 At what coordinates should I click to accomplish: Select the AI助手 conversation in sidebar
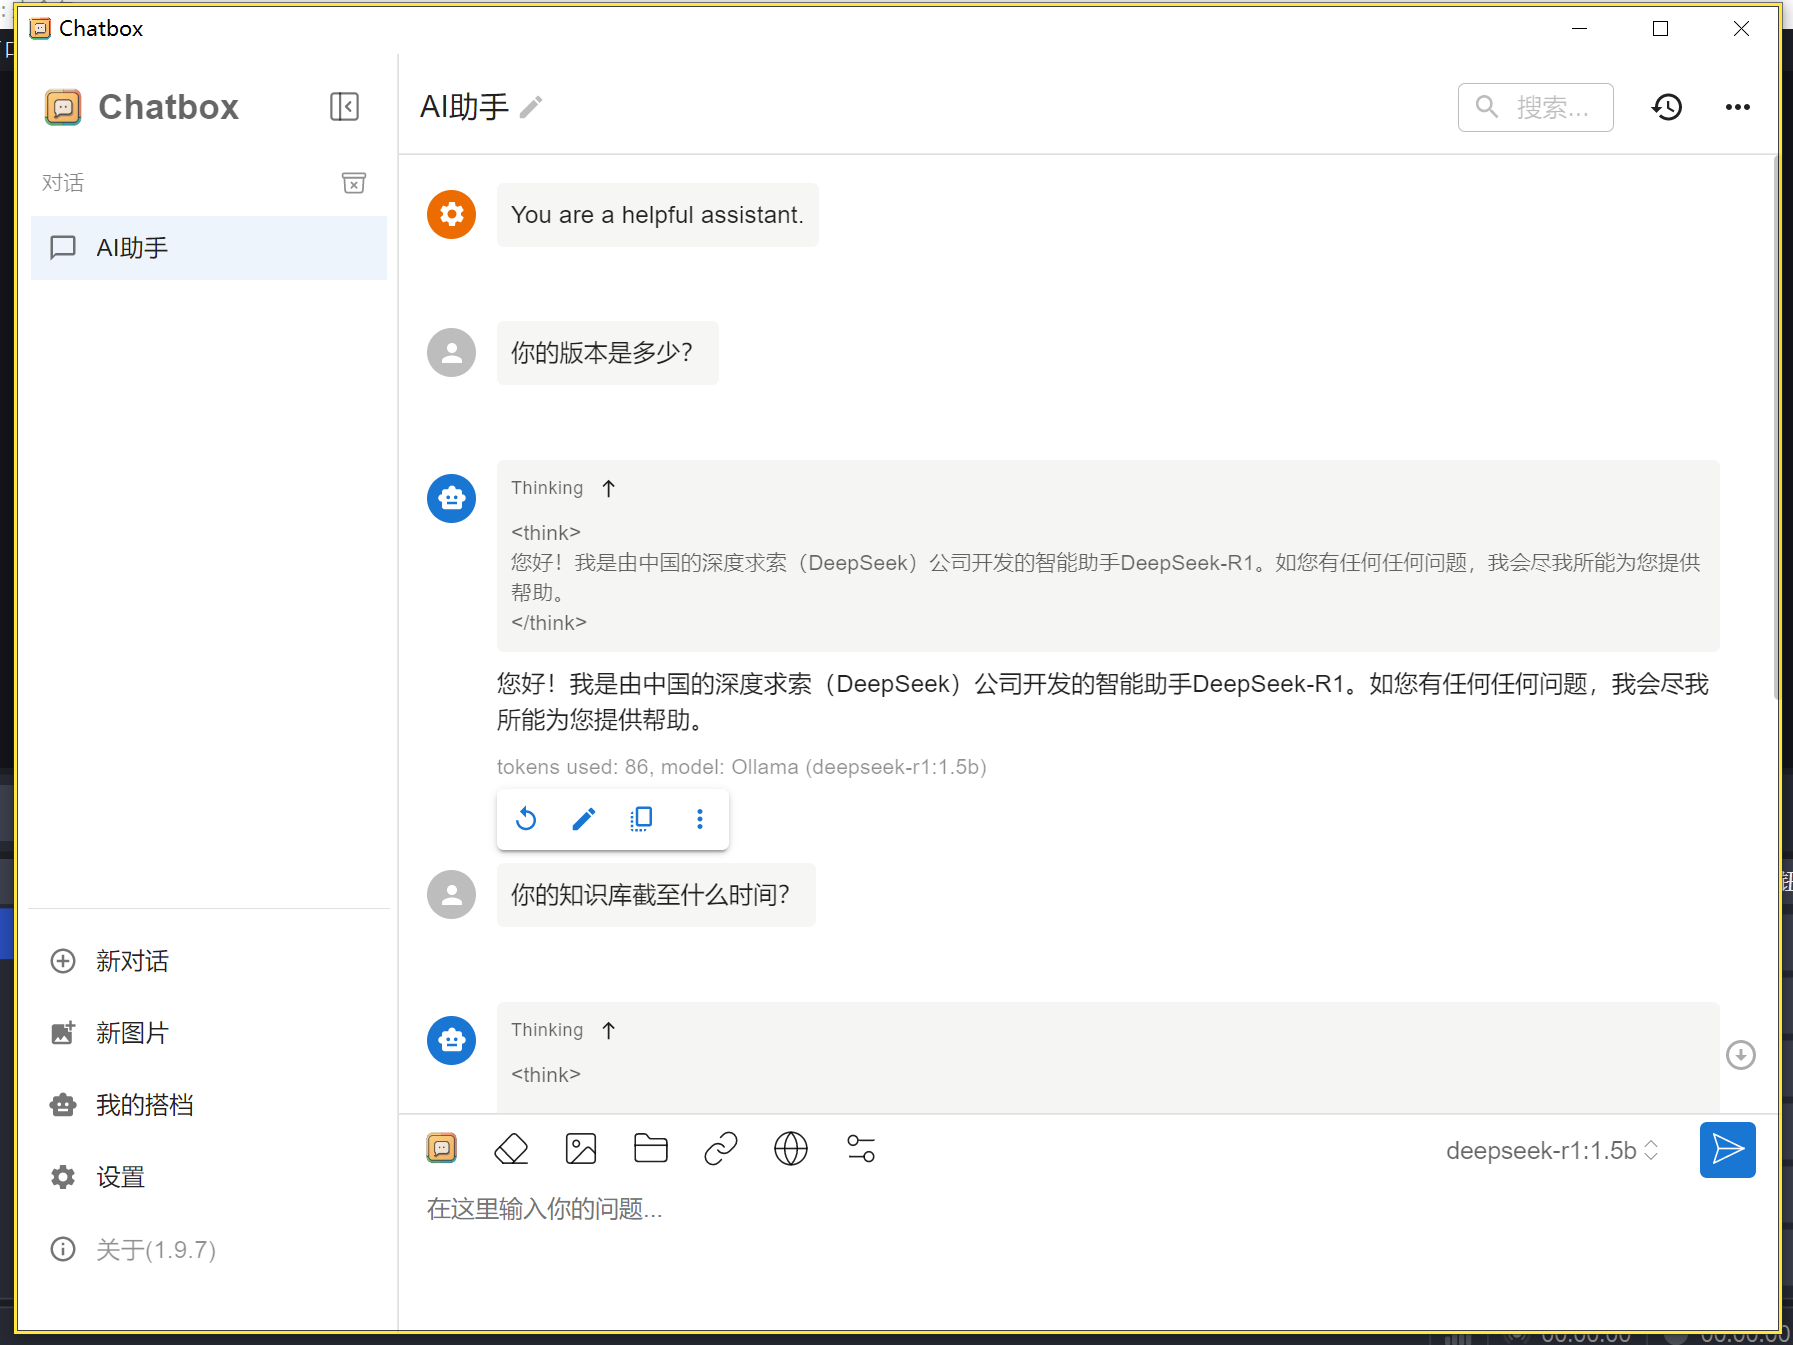click(209, 248)
